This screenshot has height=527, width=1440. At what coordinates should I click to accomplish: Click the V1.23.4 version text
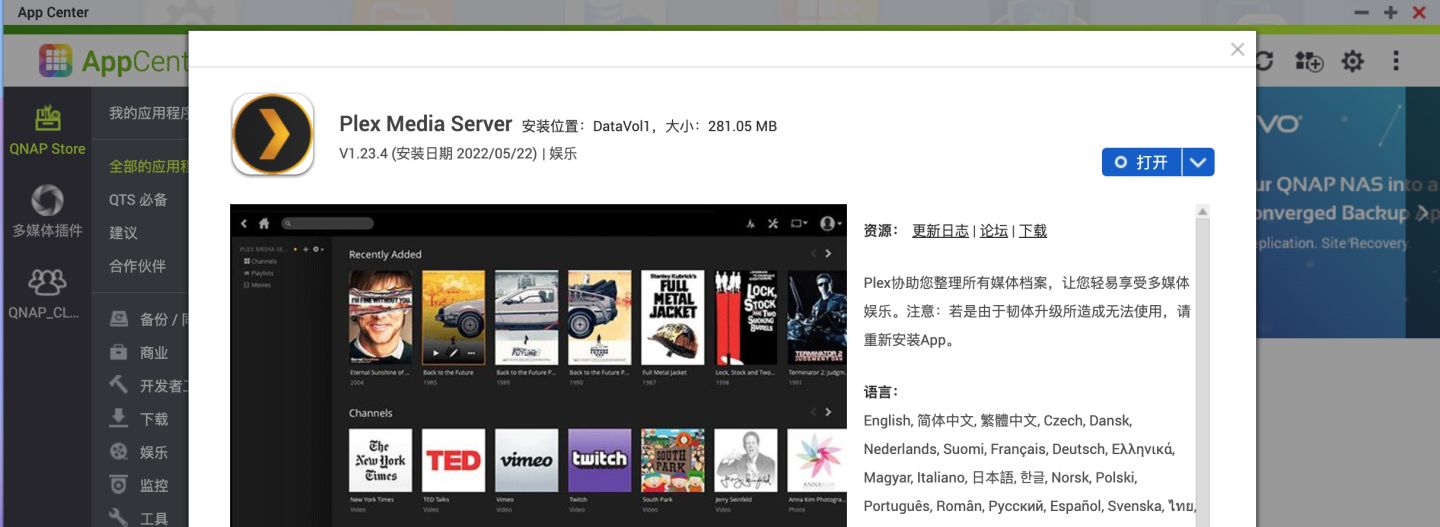coord(364,154)
